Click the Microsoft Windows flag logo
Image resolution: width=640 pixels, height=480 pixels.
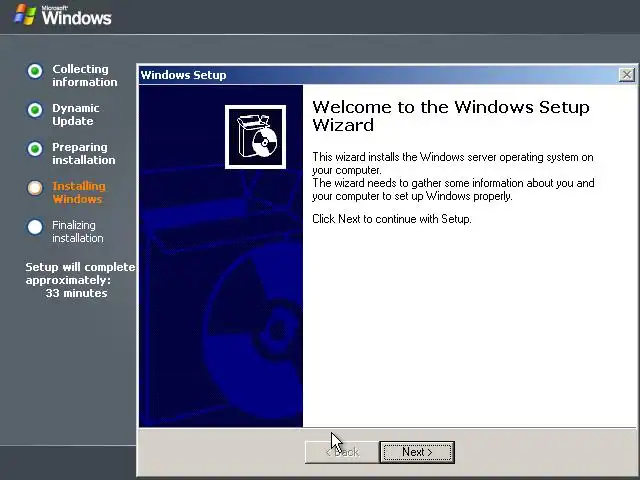(x=25, y=15)
